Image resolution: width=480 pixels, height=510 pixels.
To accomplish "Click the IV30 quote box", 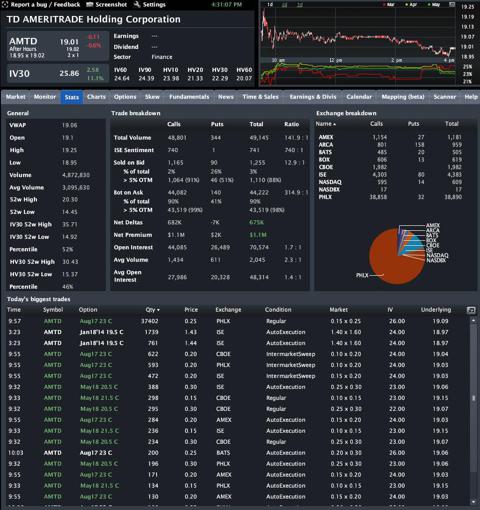I will tap(58, 73).
